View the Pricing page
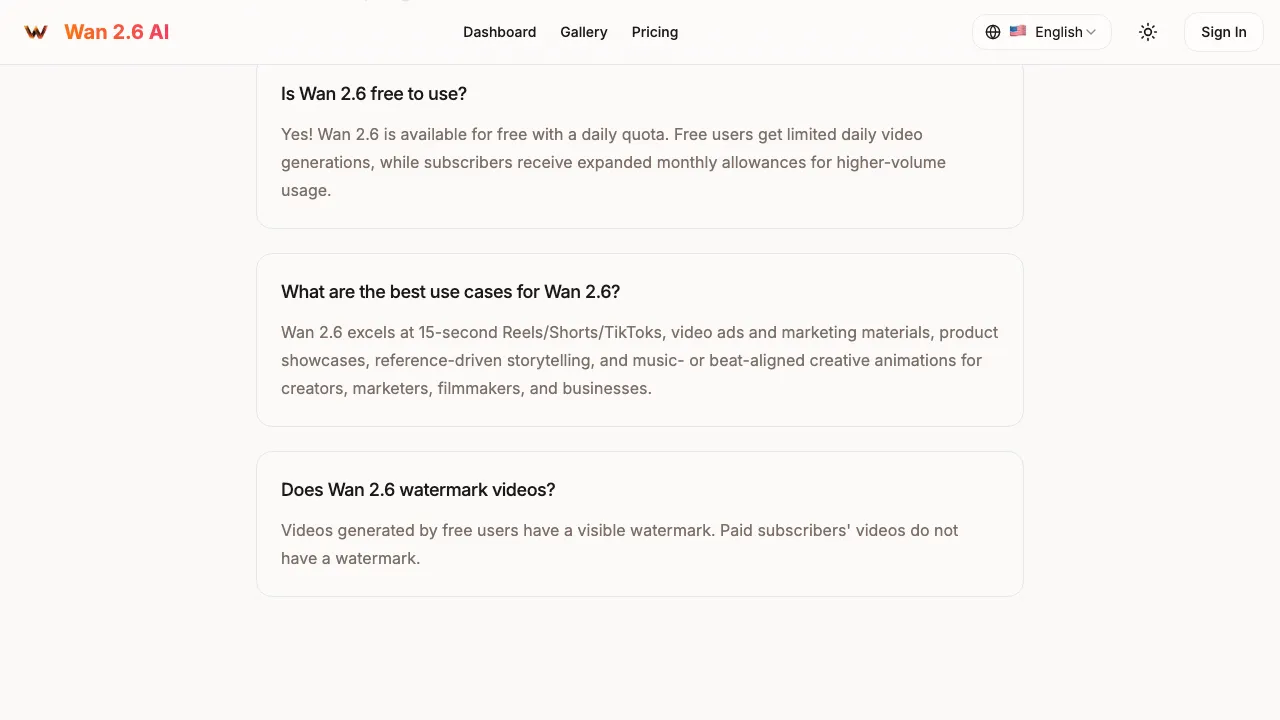Screen dimensions: 1280x720 [654, 32]
